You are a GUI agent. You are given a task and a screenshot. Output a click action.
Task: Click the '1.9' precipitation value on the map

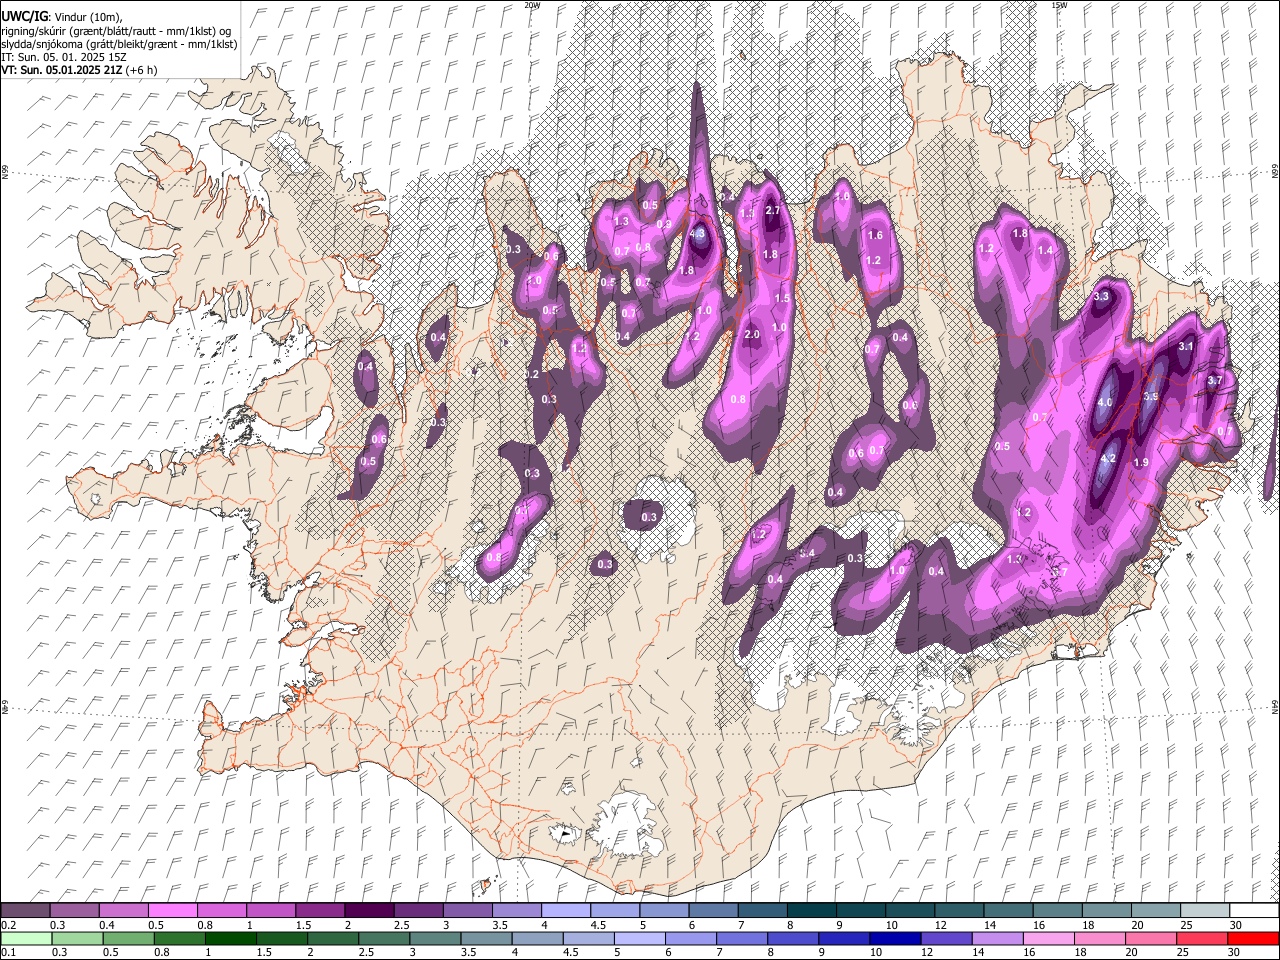tap(1141, 463)
